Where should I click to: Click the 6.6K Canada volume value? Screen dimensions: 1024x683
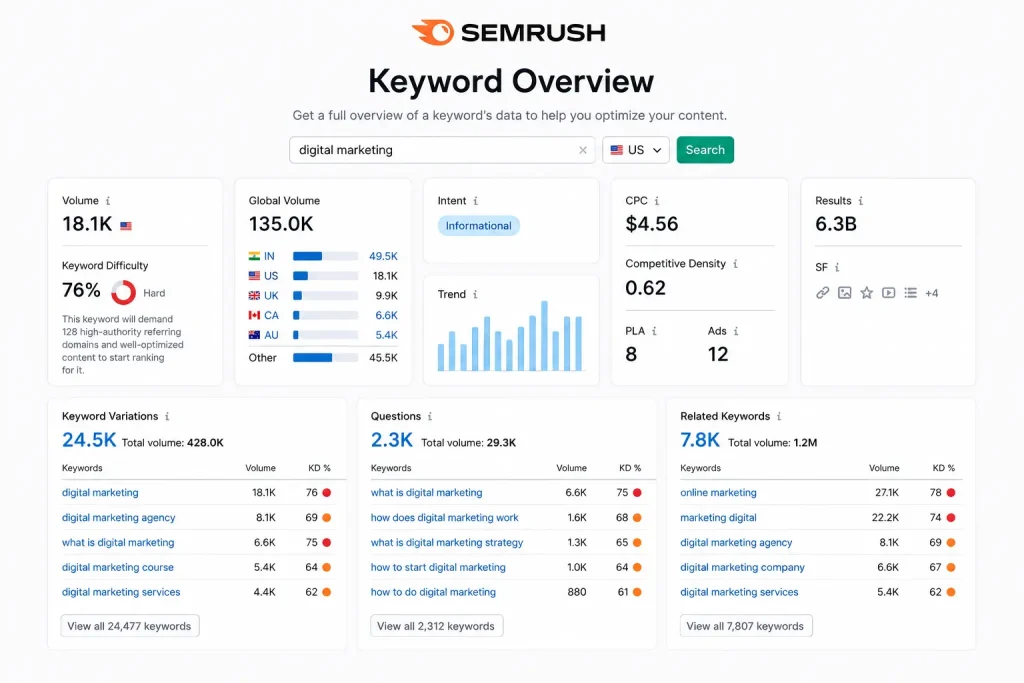click(387, 315)
